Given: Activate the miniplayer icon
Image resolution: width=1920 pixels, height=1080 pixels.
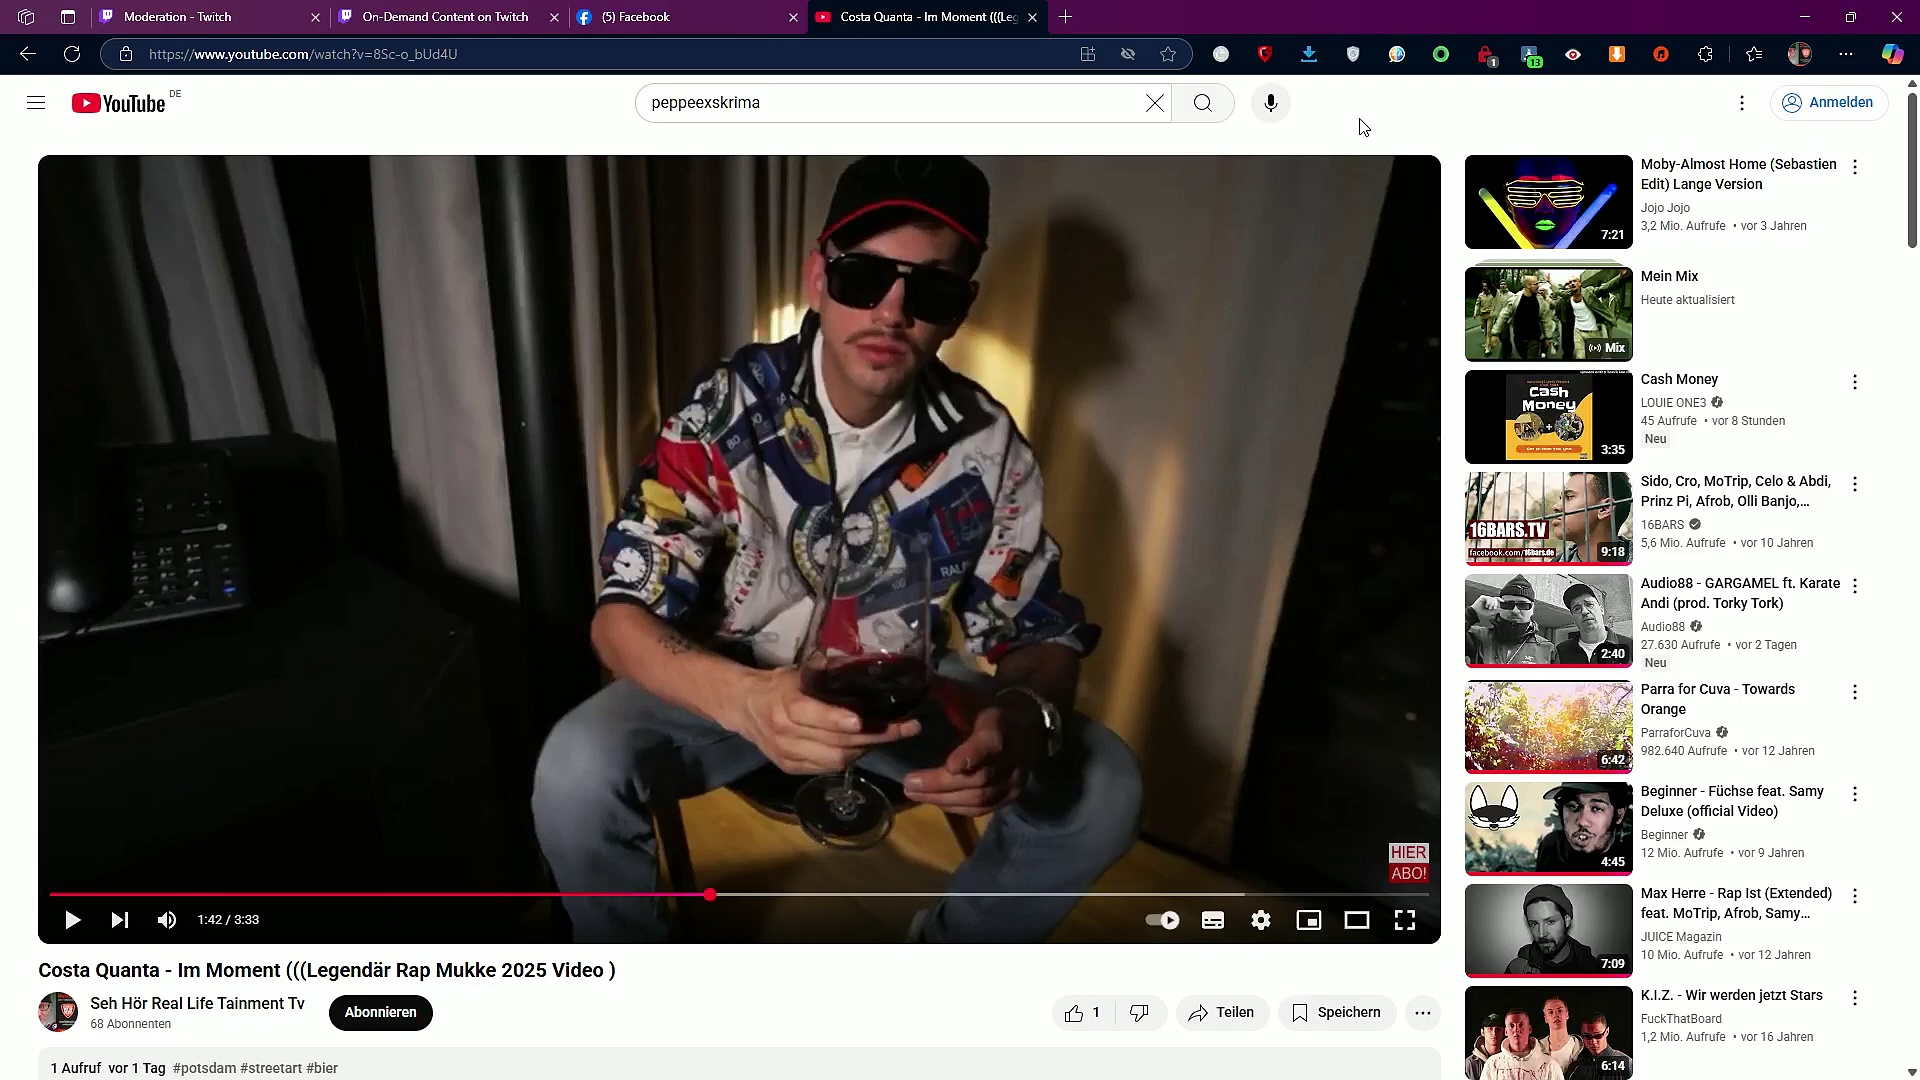Looking at the screenshot, I should point(1309,920).
